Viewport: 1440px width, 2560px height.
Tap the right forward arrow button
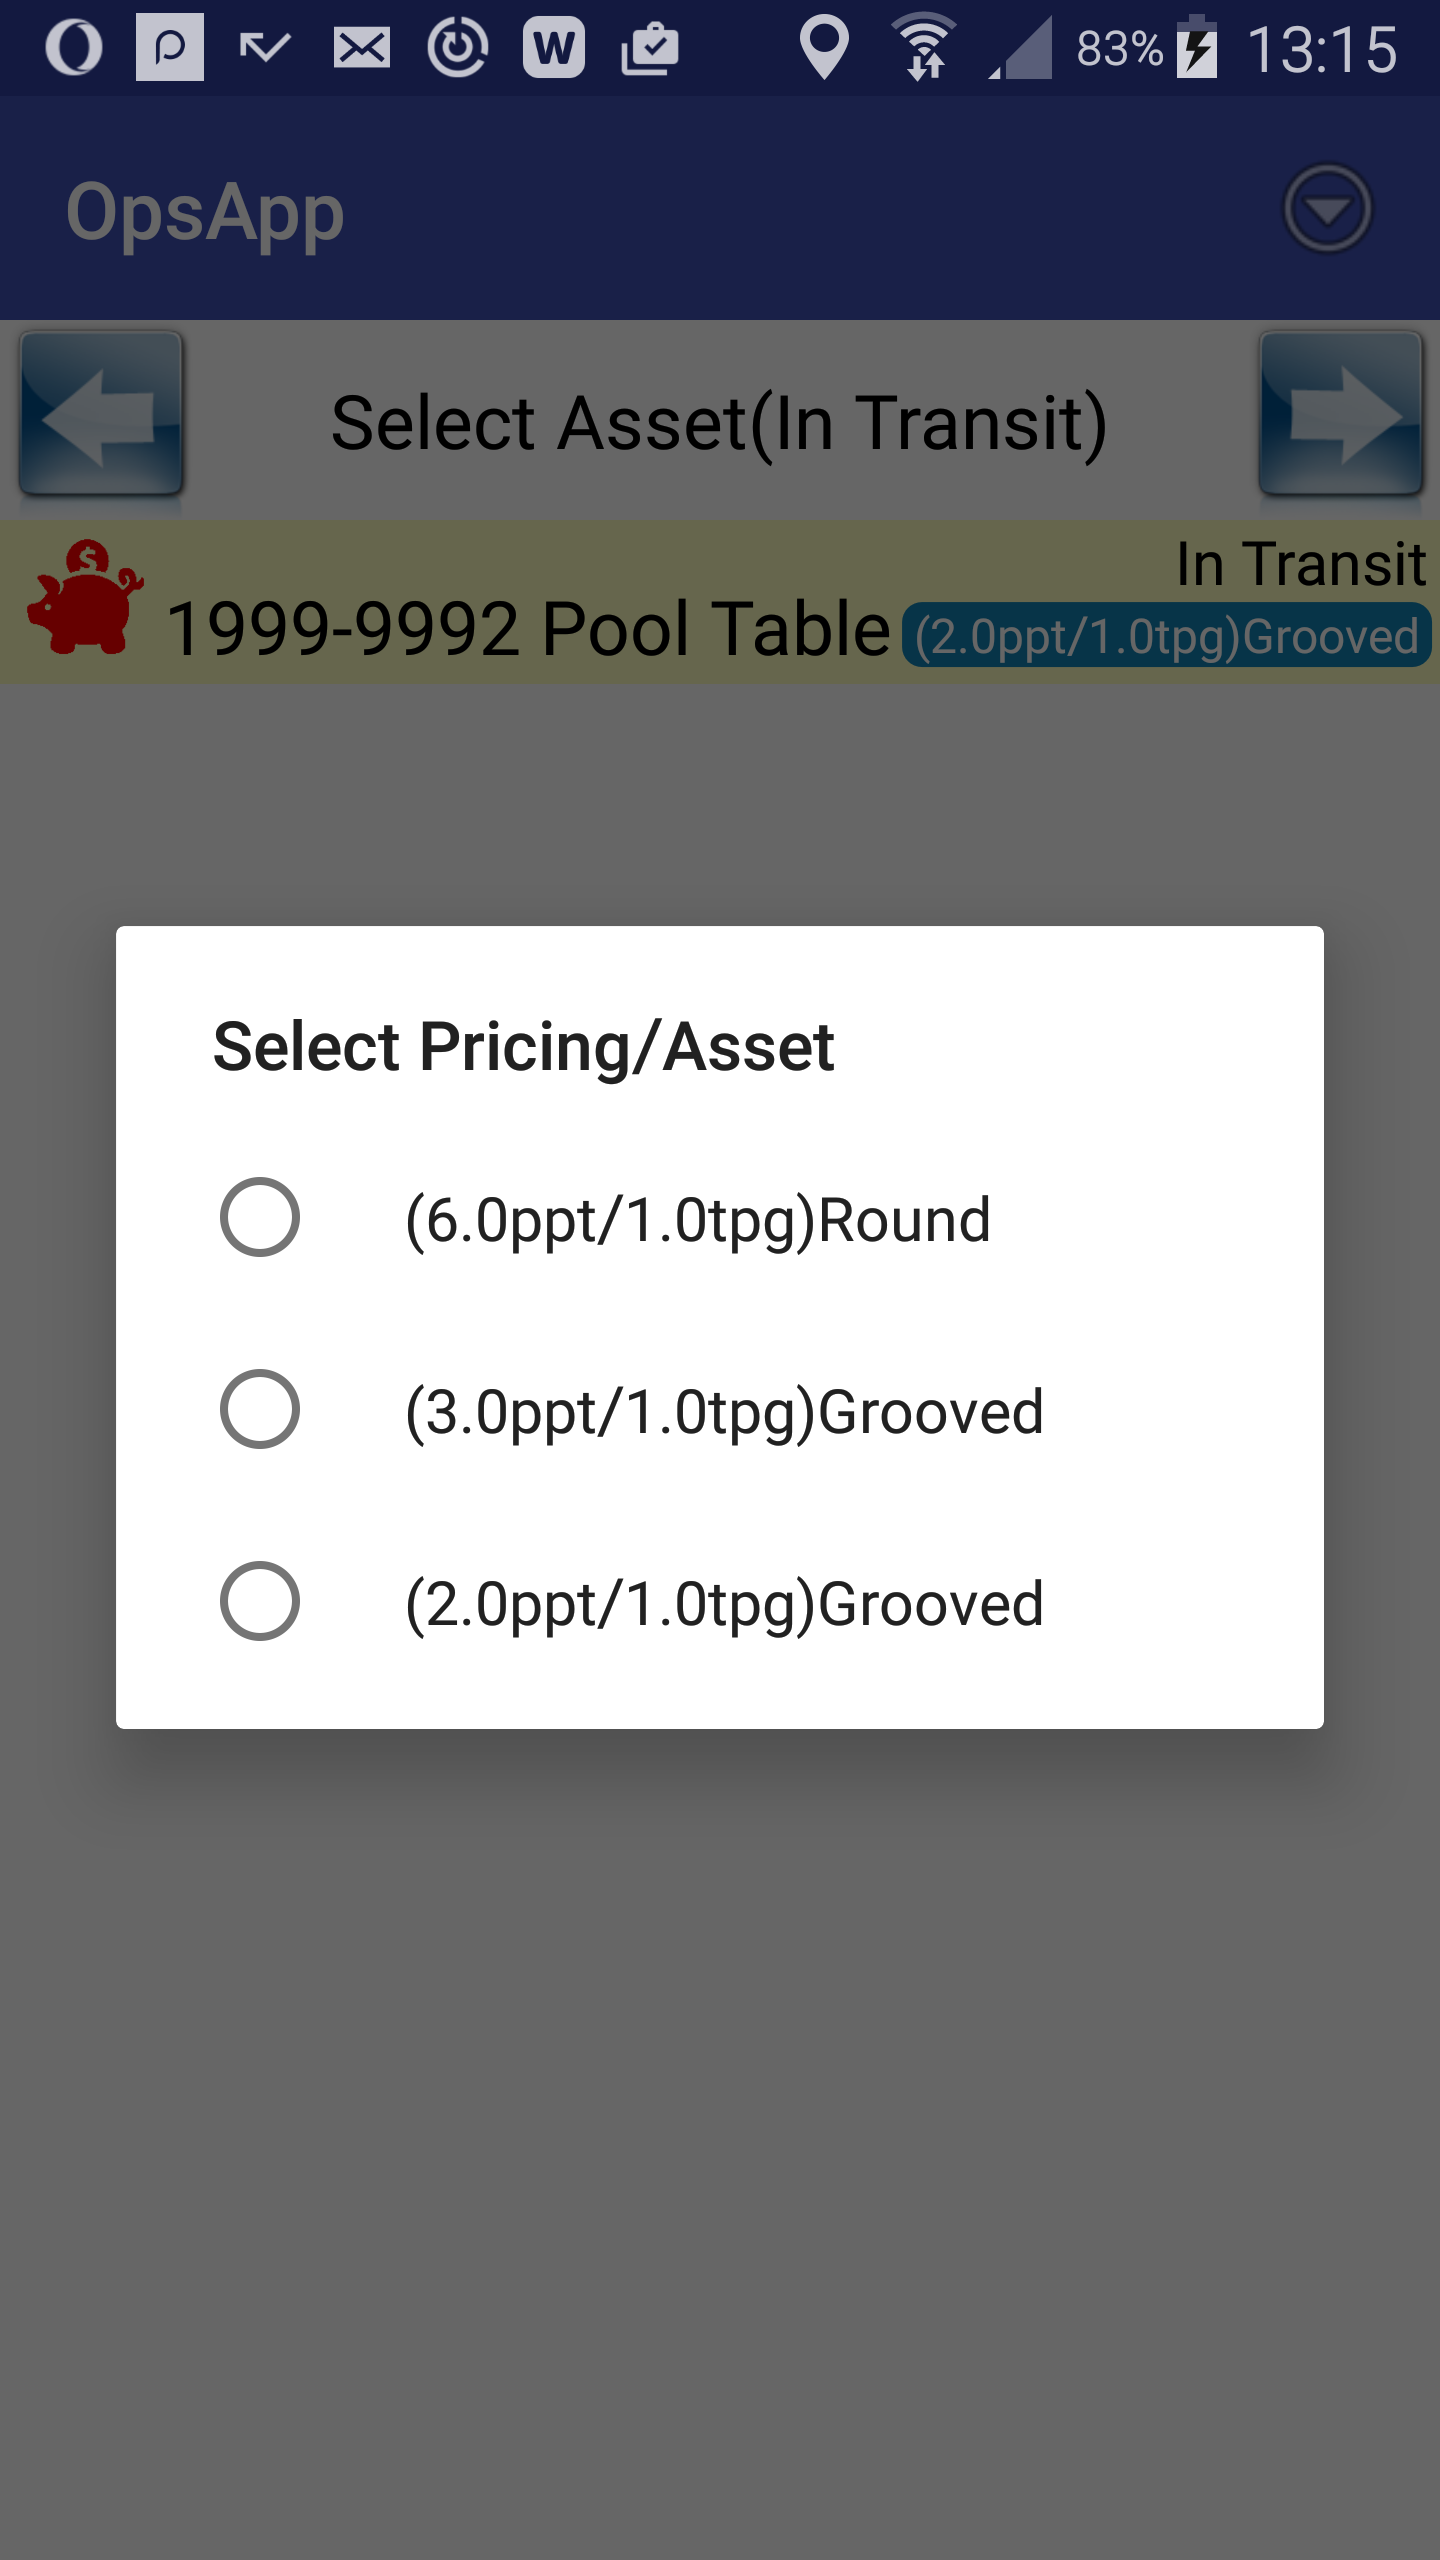point(1341,414)
